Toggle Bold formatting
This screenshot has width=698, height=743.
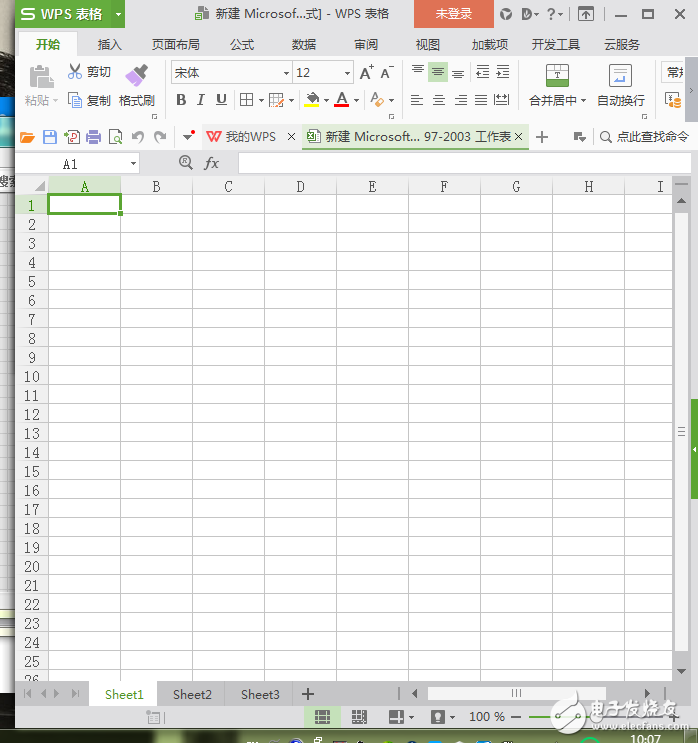[181, 100]
